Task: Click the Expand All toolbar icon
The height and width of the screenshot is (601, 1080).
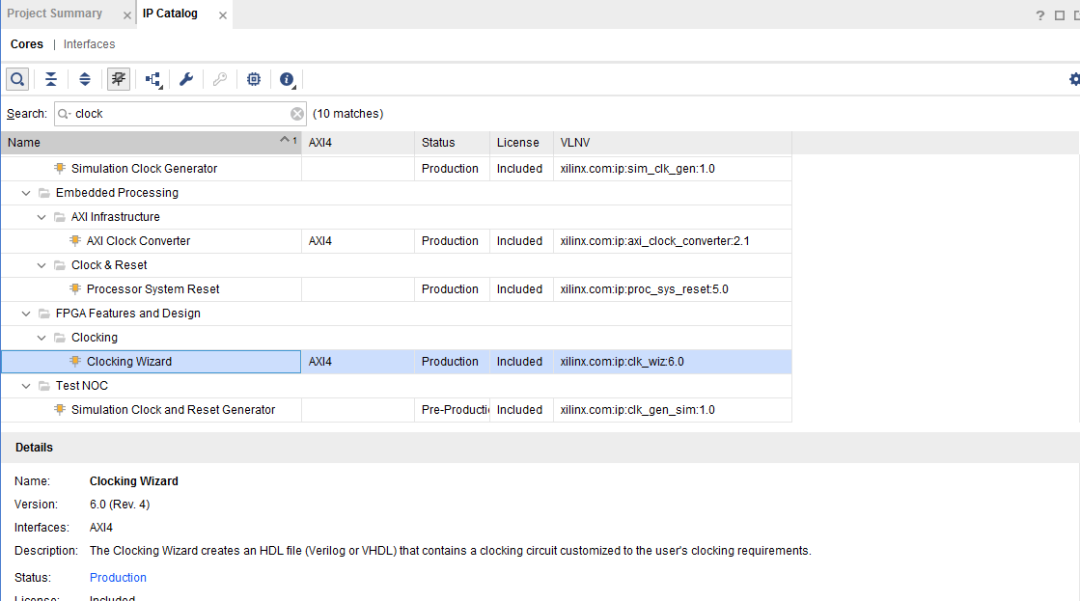Action: [x=85, y=79]
